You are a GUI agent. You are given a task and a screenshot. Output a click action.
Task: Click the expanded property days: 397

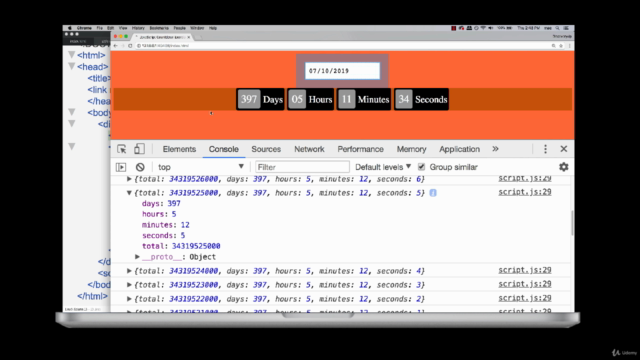tap(161, 203)
